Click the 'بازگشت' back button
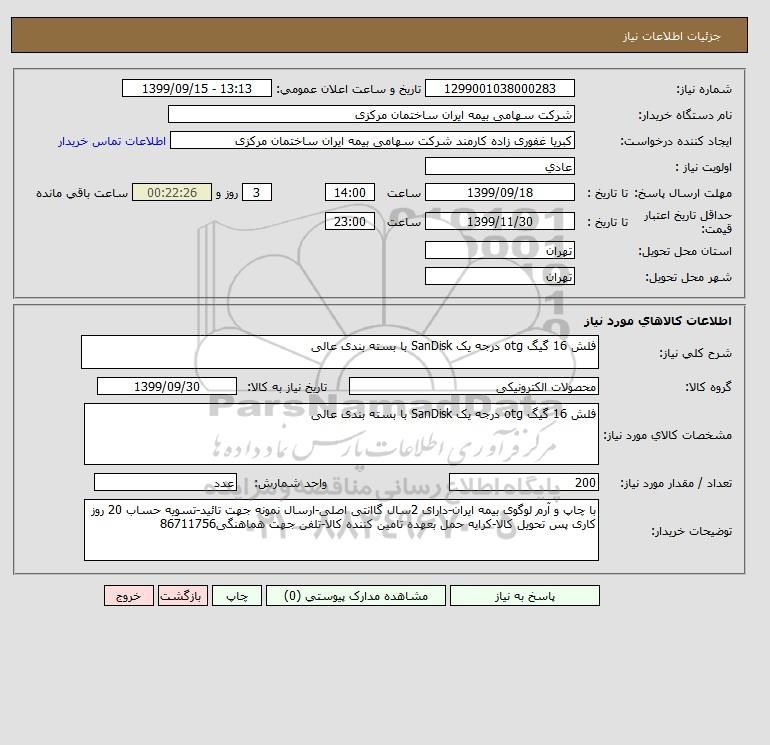This screenshot has width=770, height=745. 183,595
